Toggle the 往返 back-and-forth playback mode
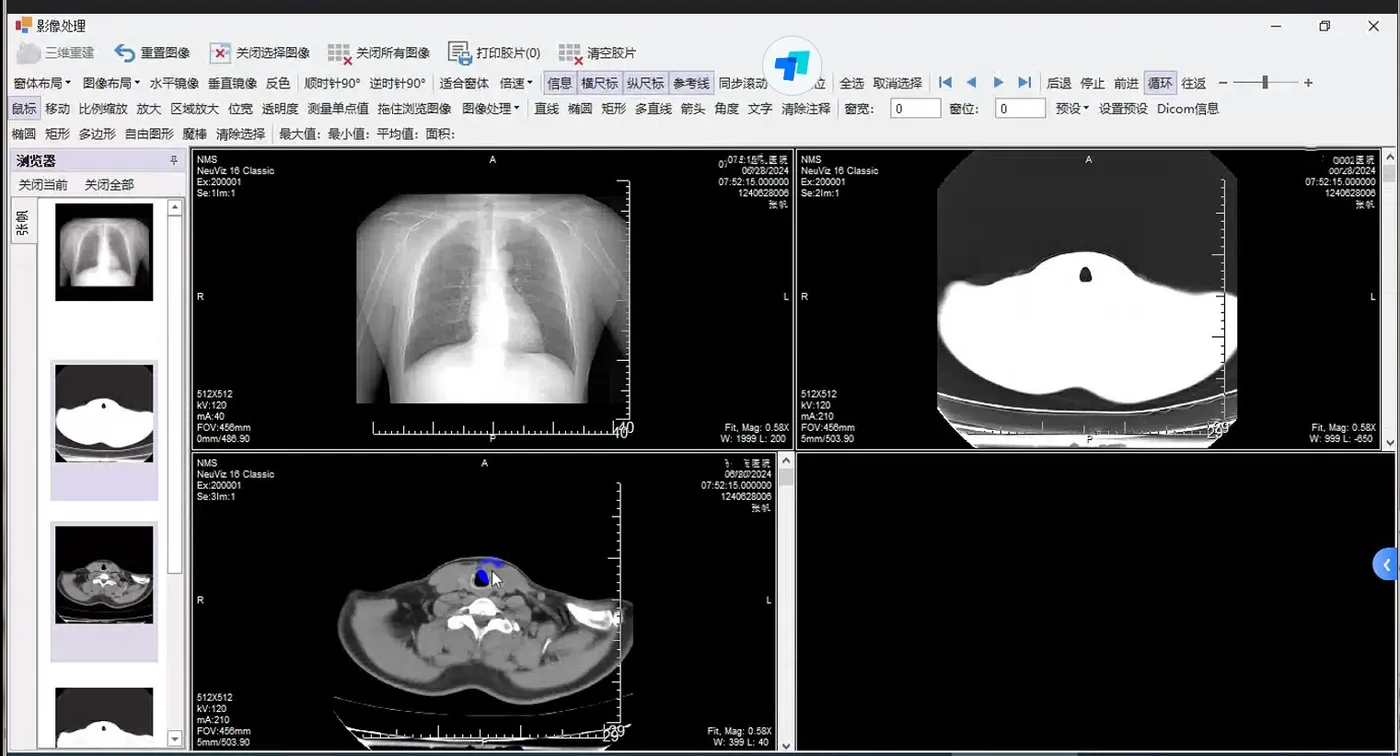This screenshot has width=1400, height=756. tap(1194, 83)
